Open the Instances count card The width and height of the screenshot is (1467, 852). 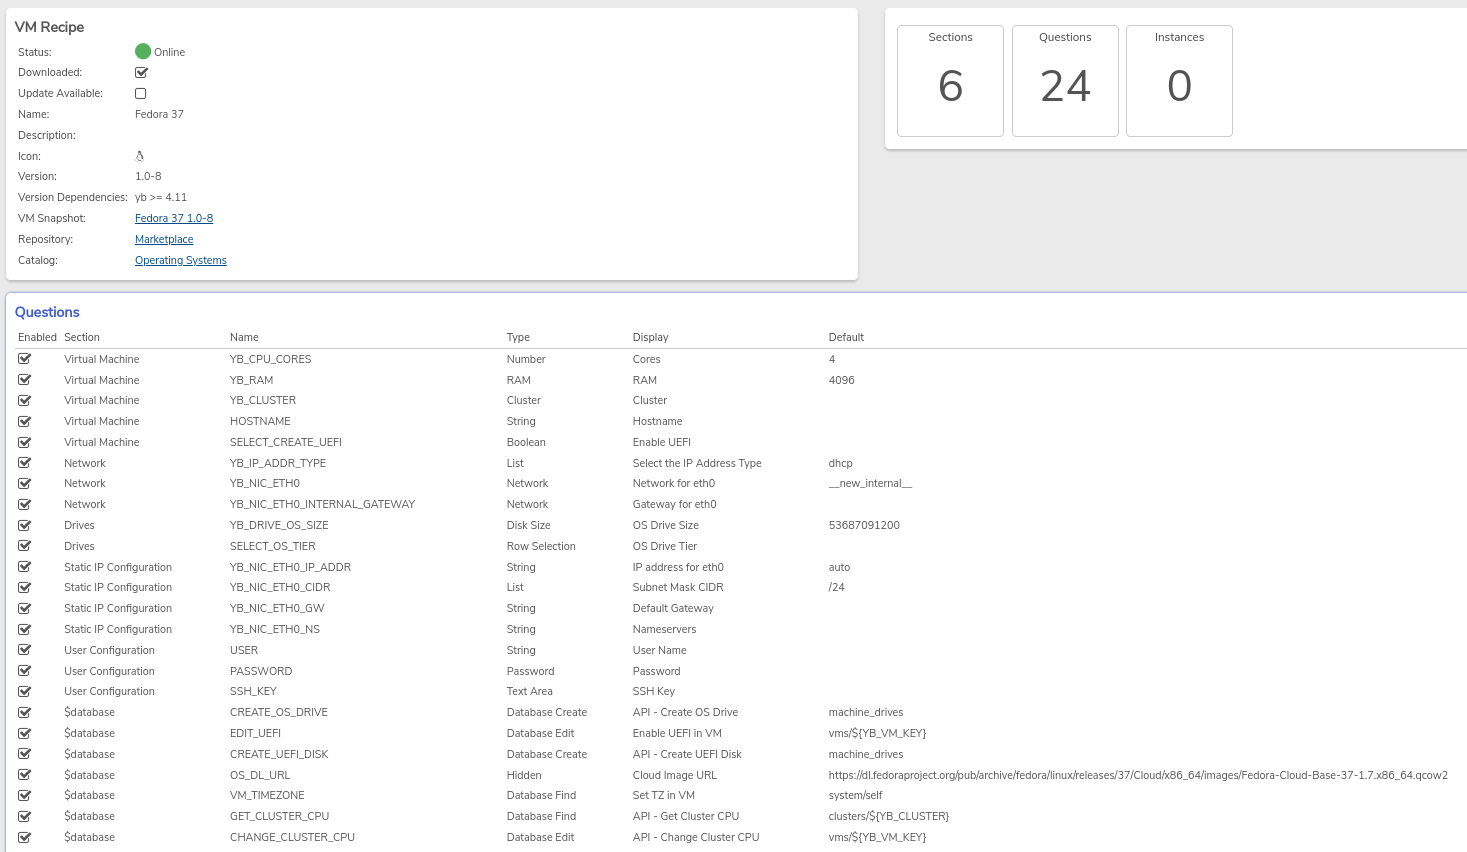pos(1179,81)
